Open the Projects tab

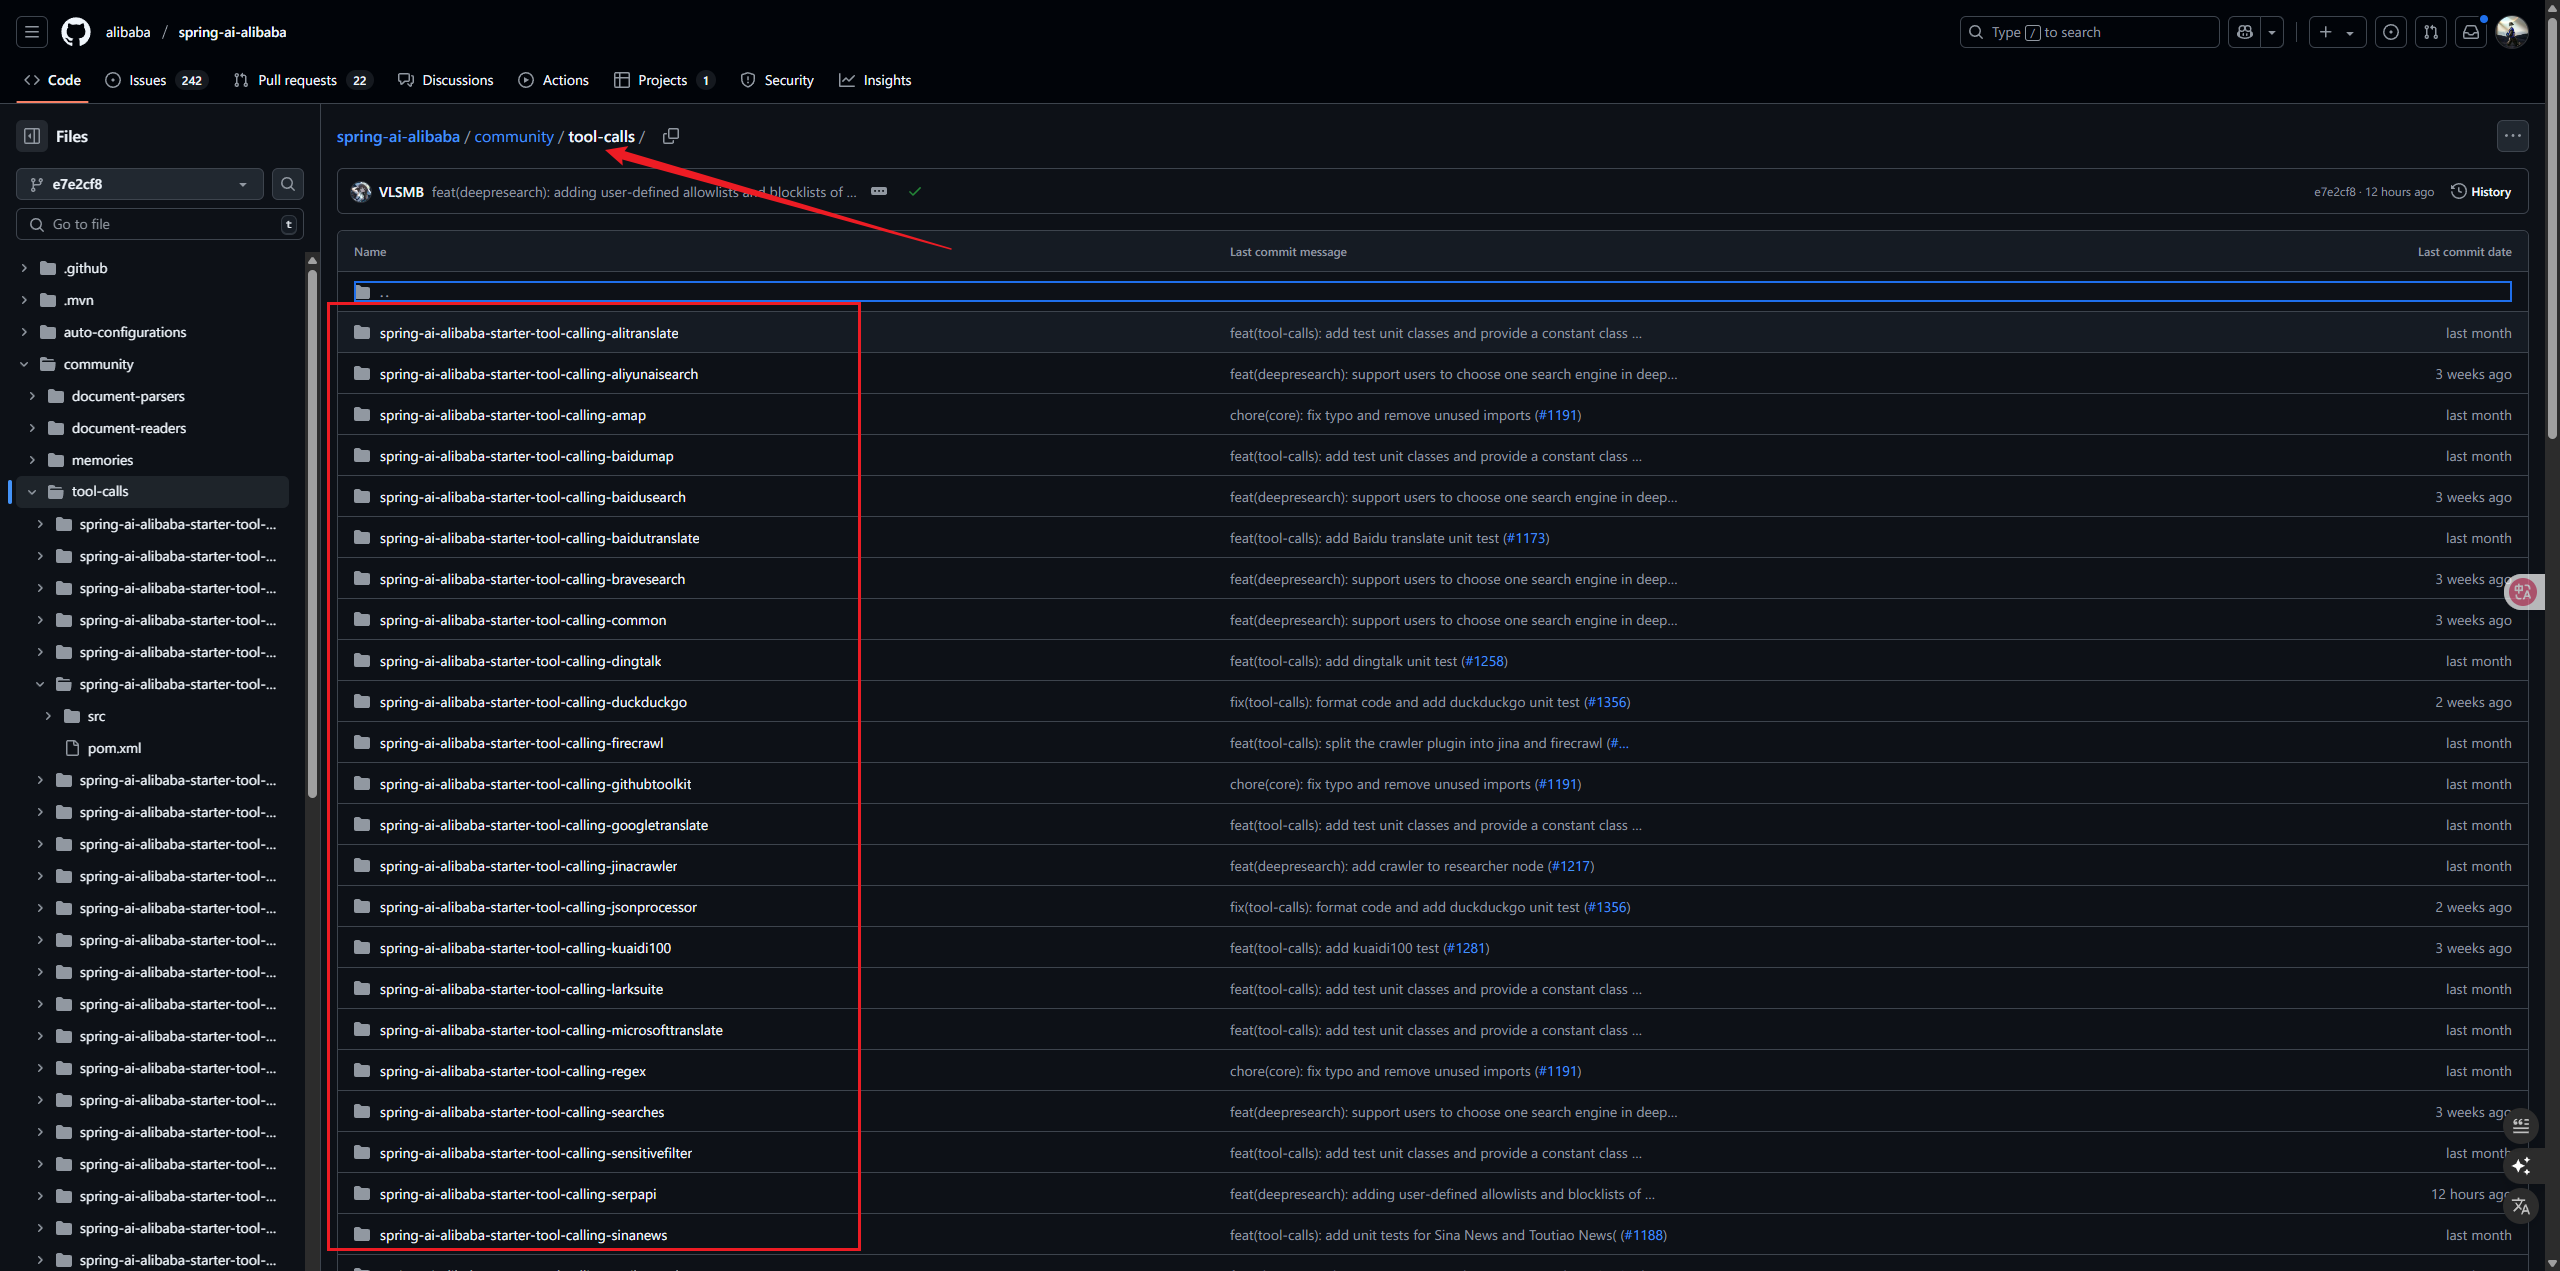pos(664,80)
